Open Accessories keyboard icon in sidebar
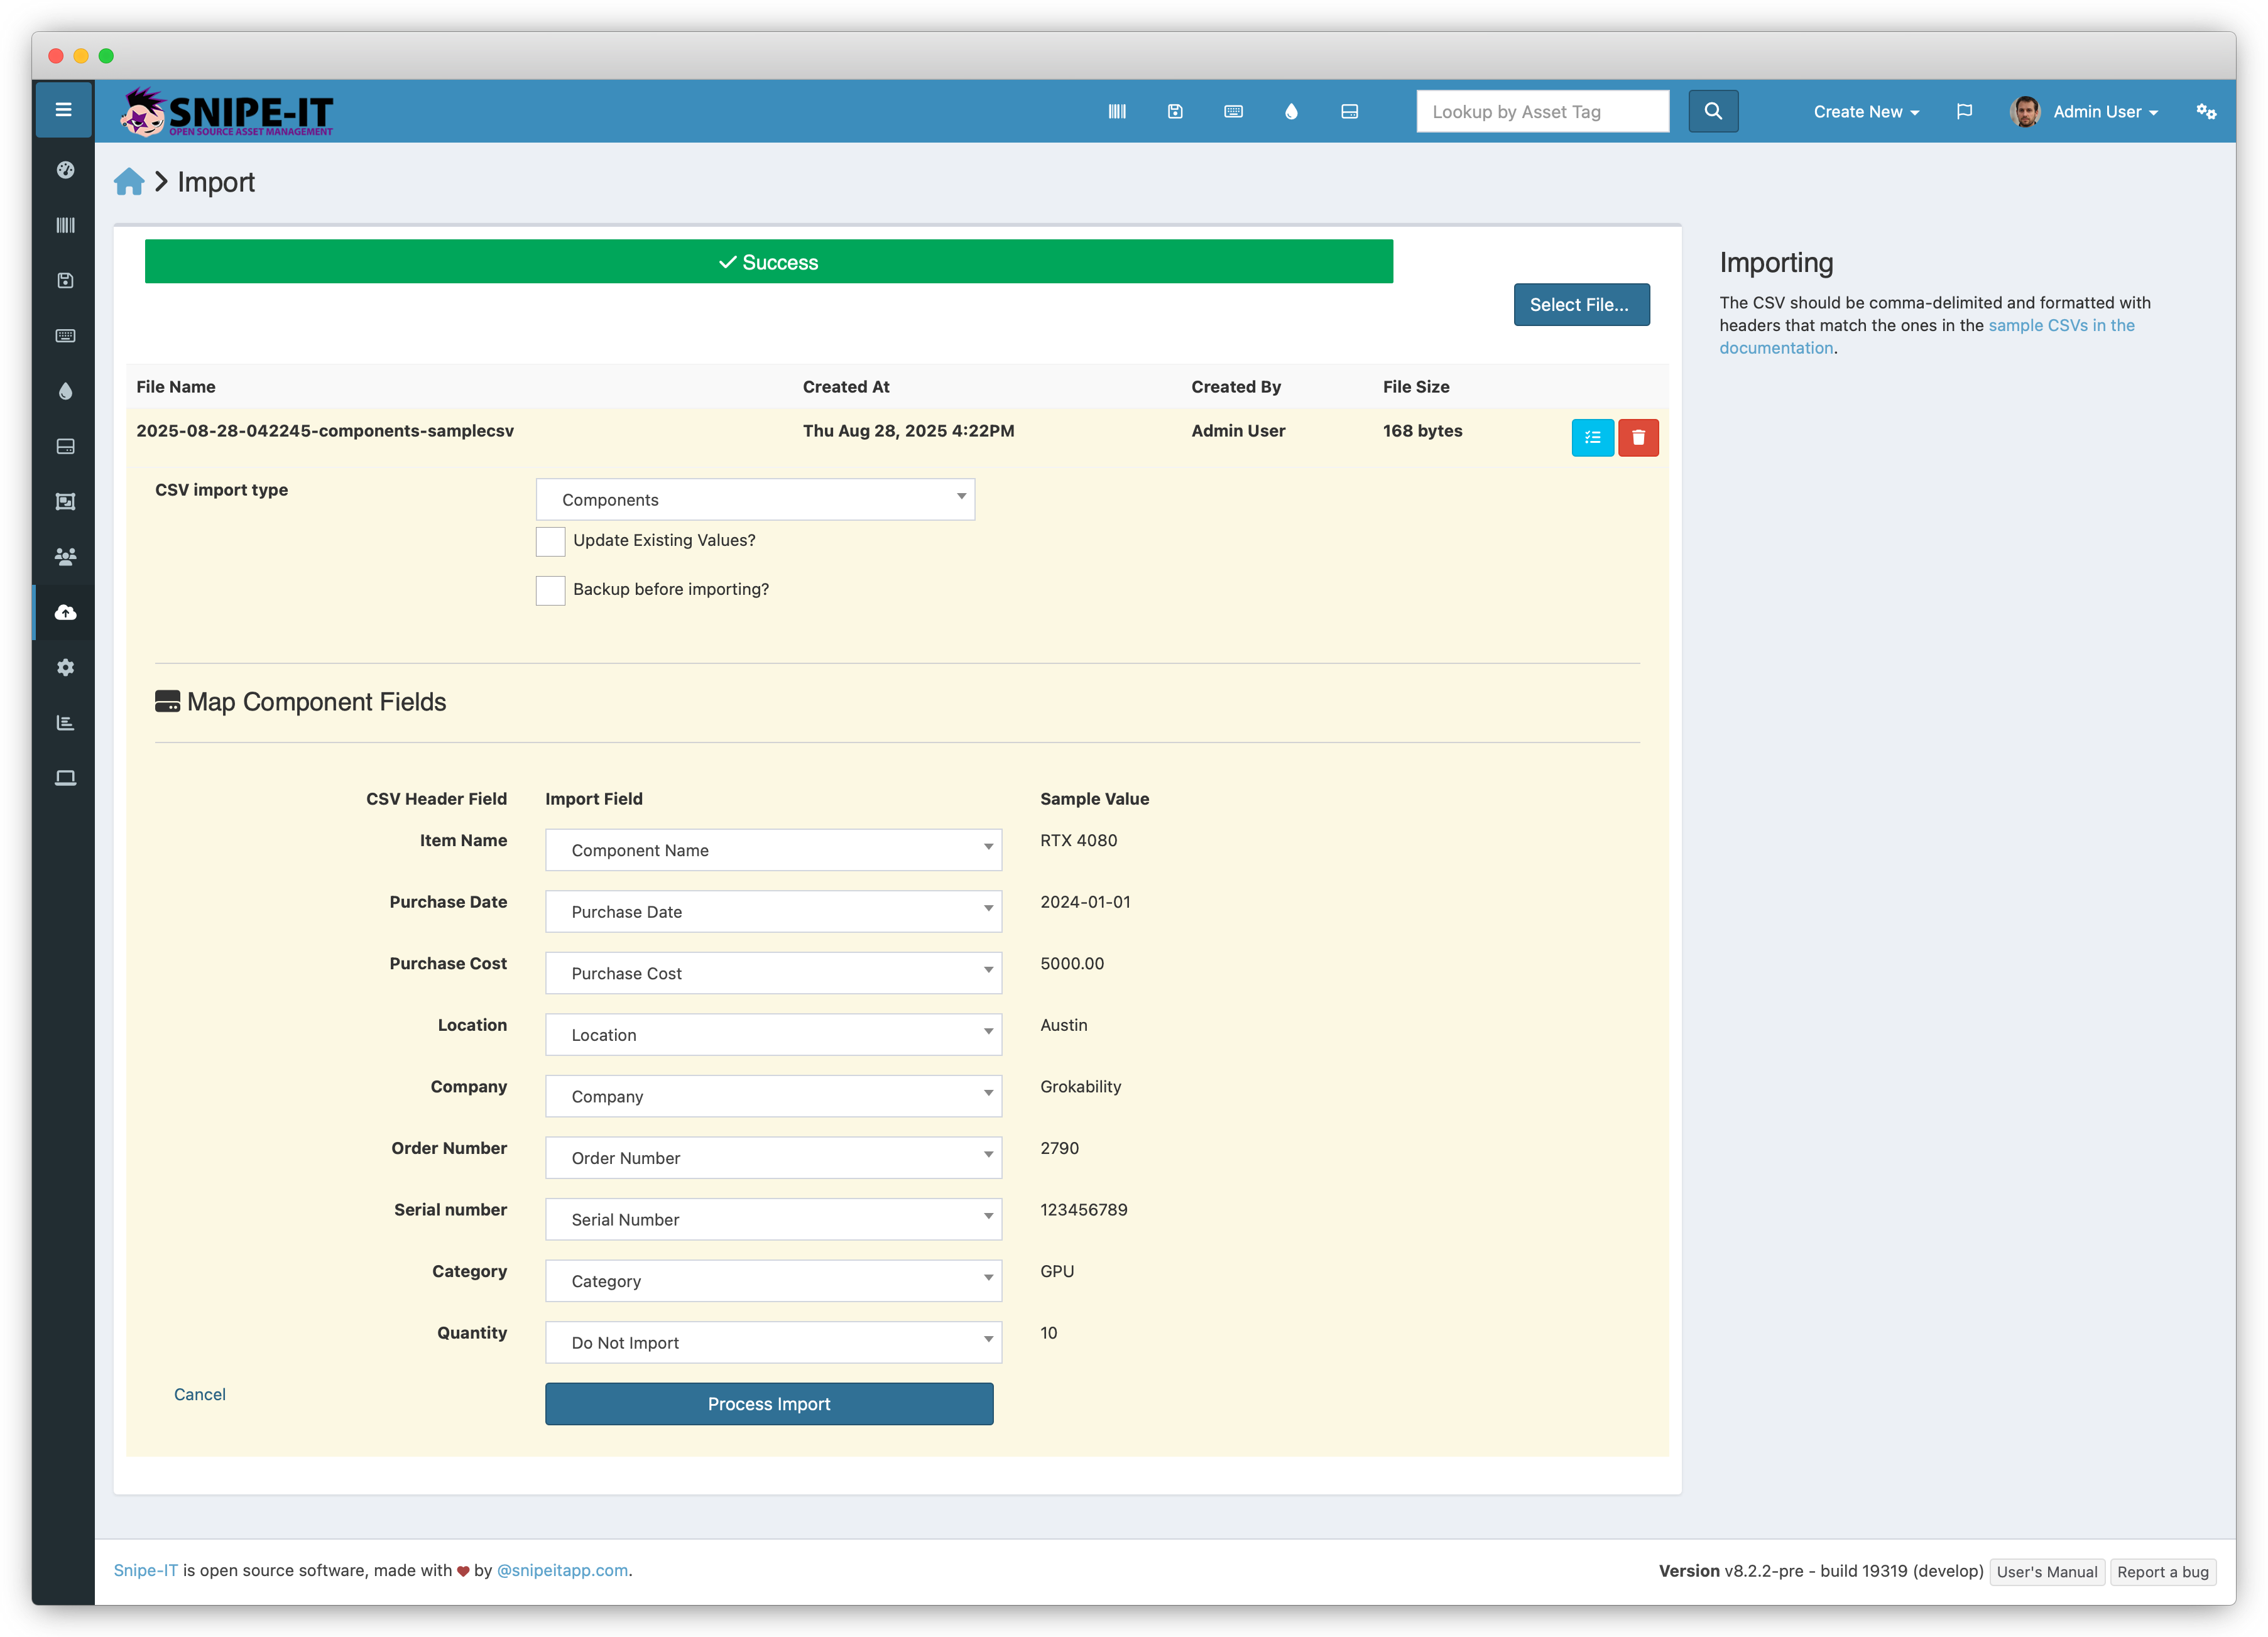 [65, 336]
